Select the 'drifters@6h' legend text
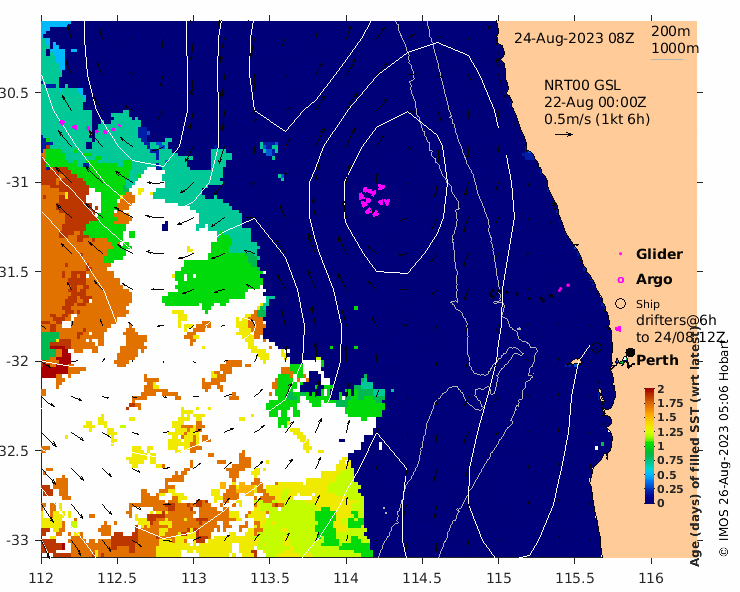Viewport: 740px width, 592px height. click(x=676, y=320)
